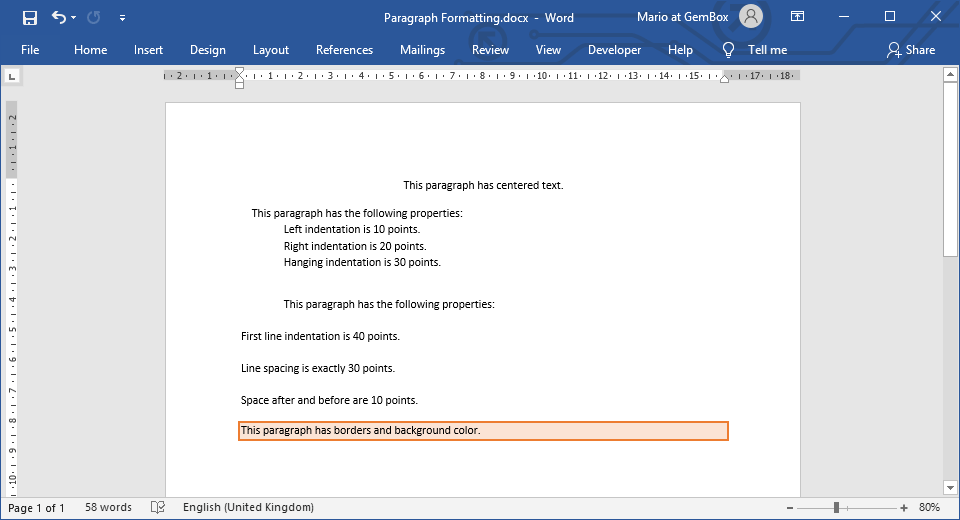This screenshot has height=520, width=960.
Task: Click the Share button
Action: [x=910, y=50]
